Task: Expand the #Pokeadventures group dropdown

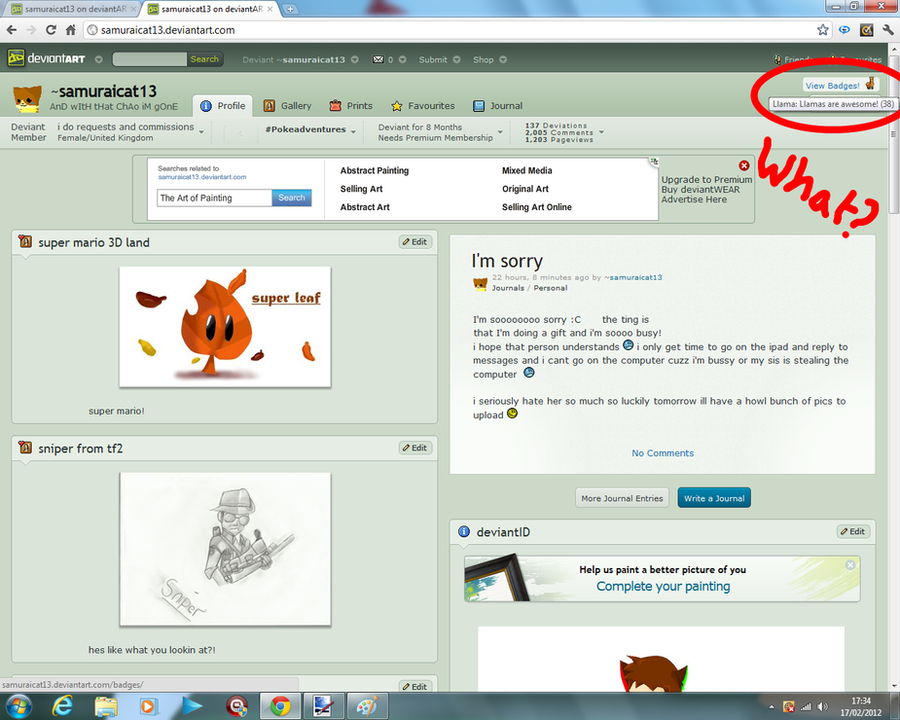Action: (x=353, y=132)
